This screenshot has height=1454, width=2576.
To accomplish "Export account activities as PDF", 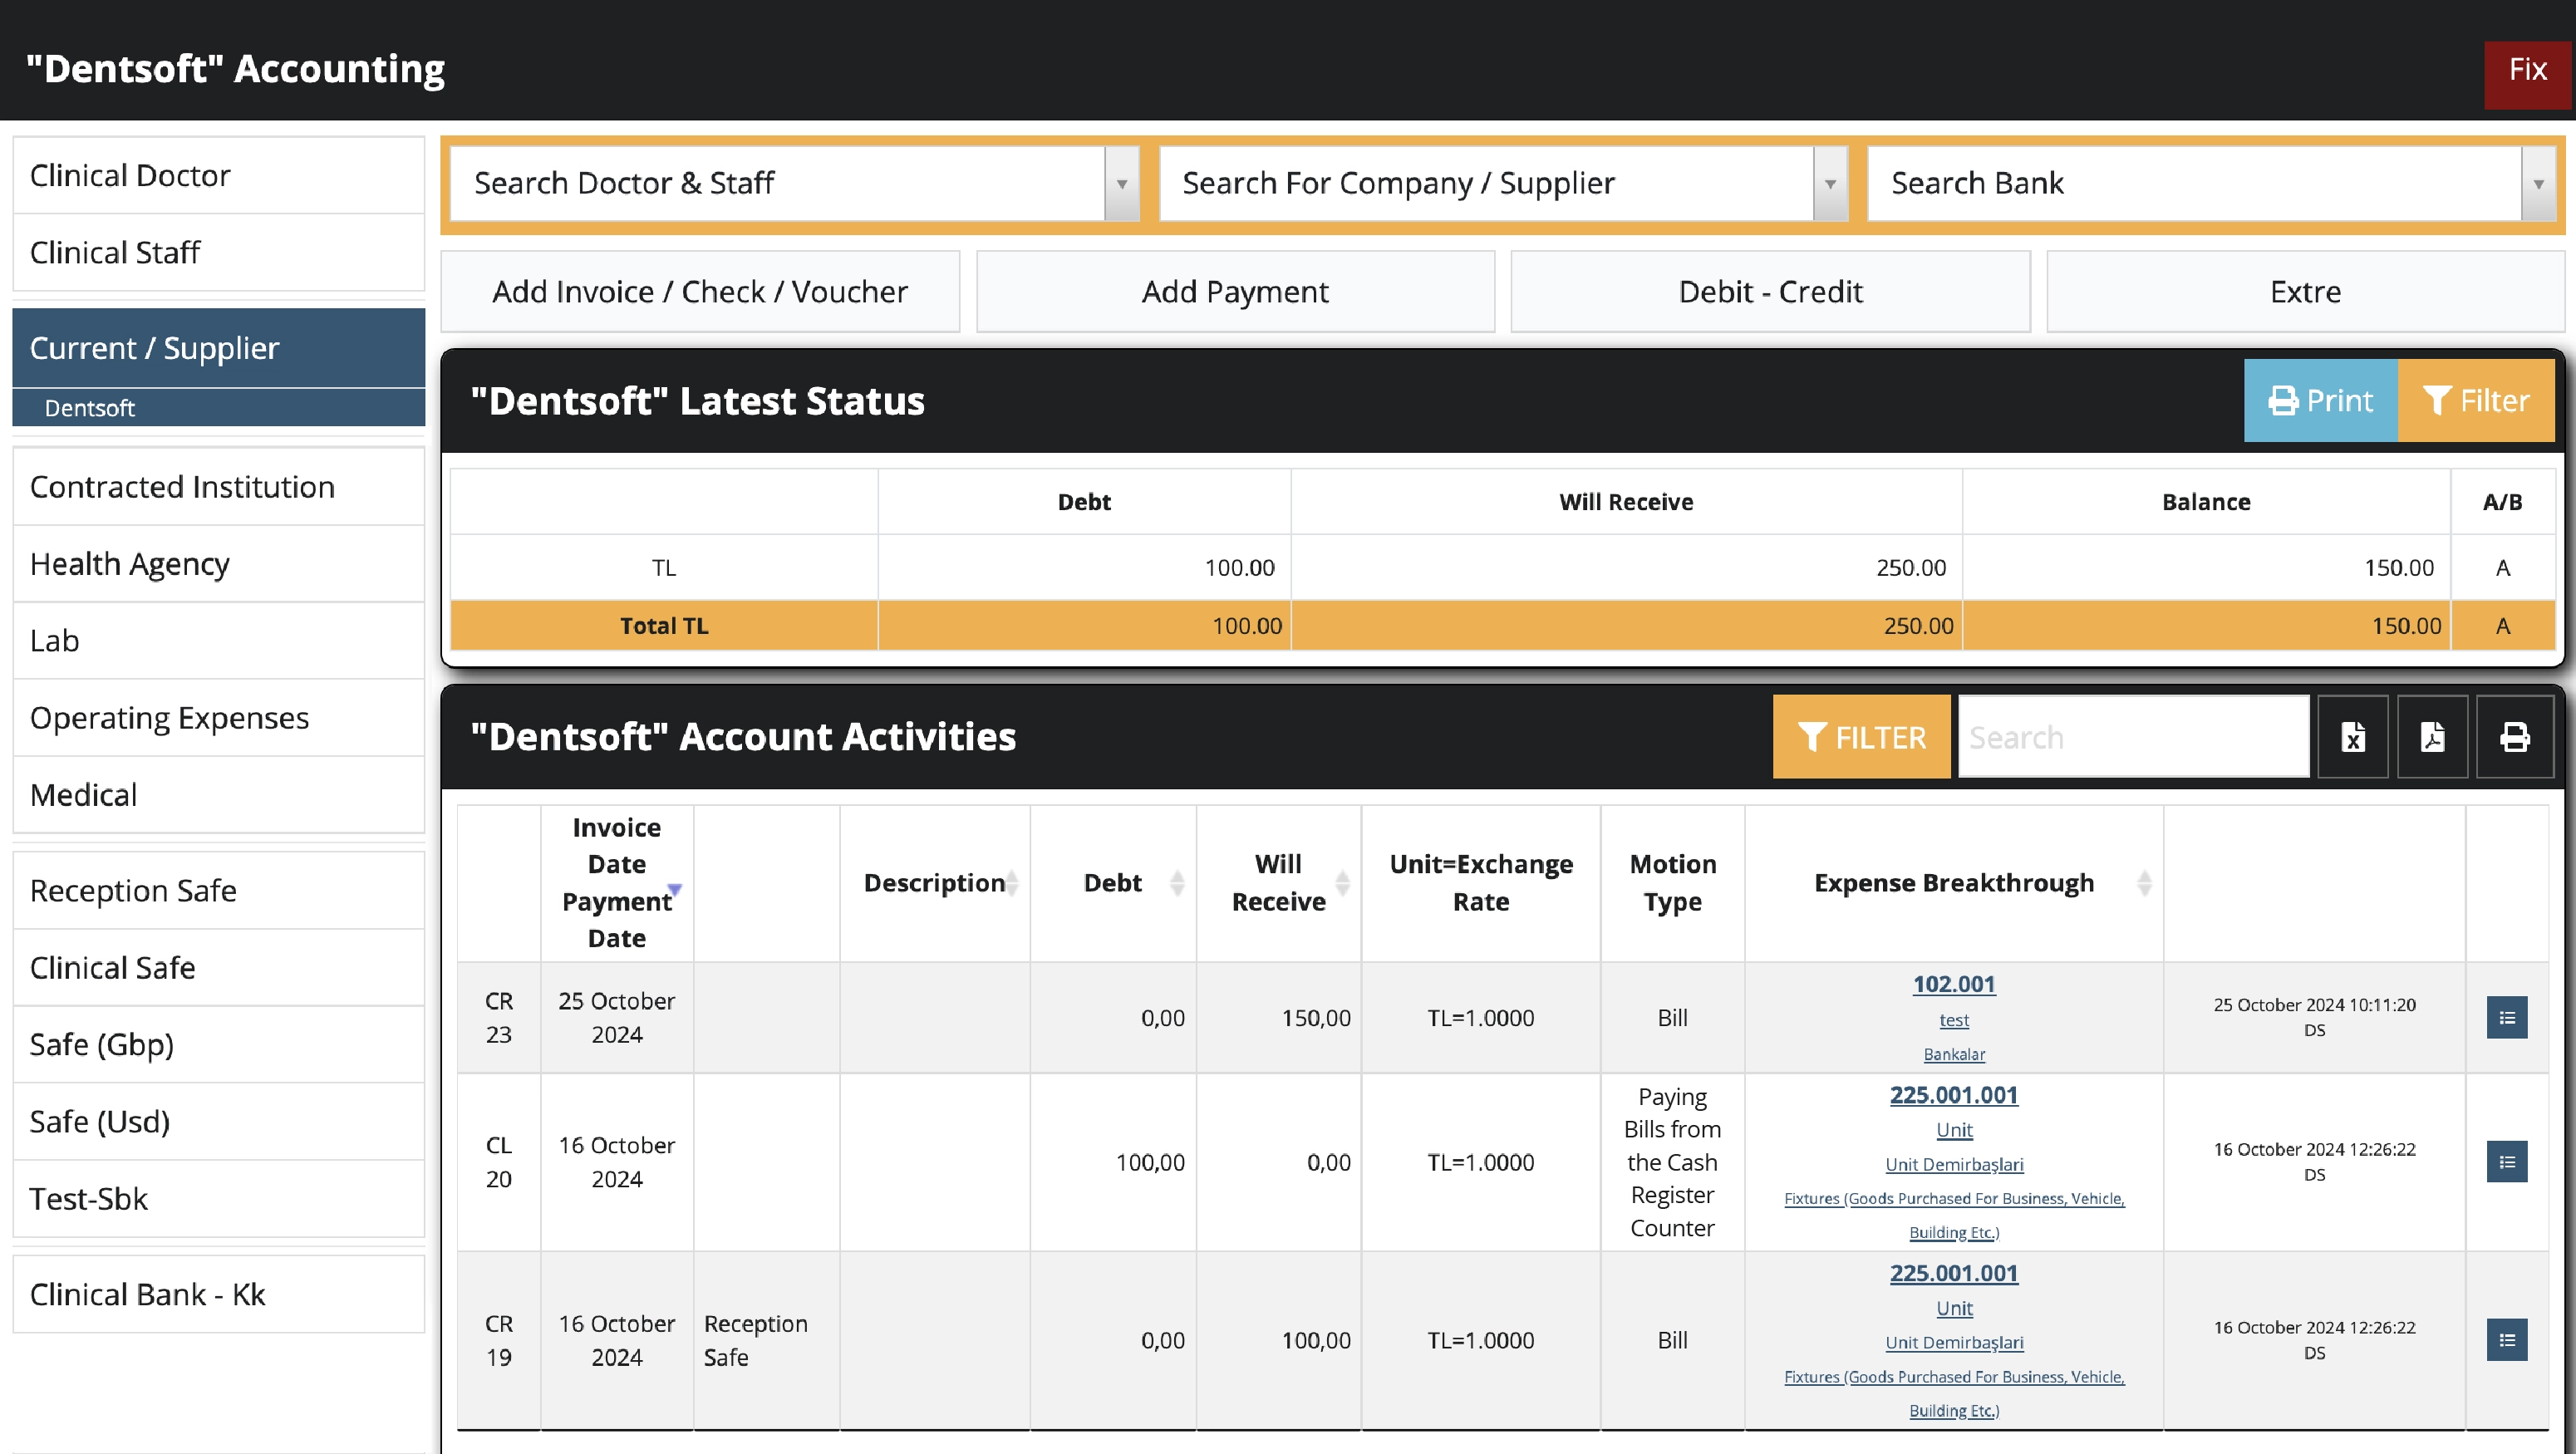I will 2432,737.
